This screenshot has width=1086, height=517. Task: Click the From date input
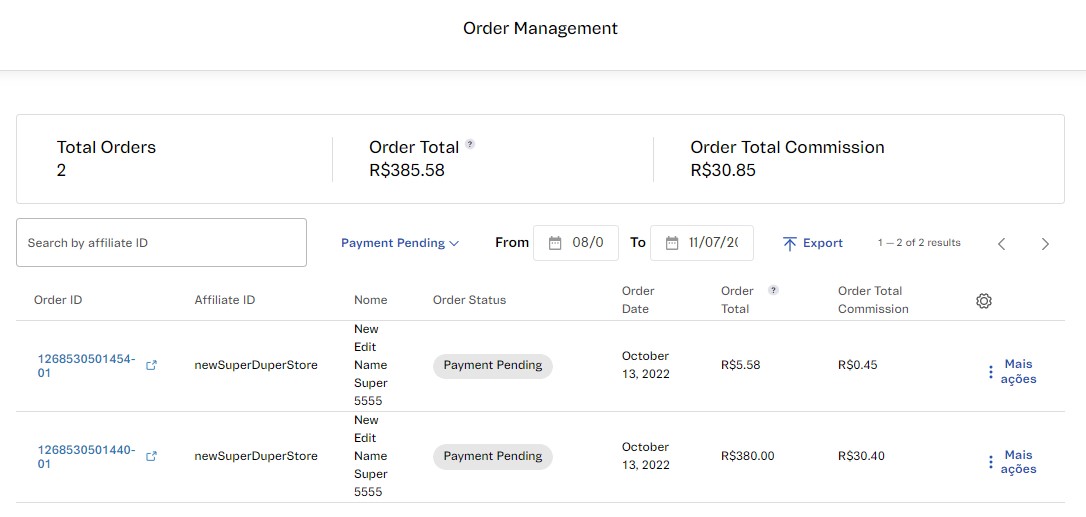pos(588,243)
